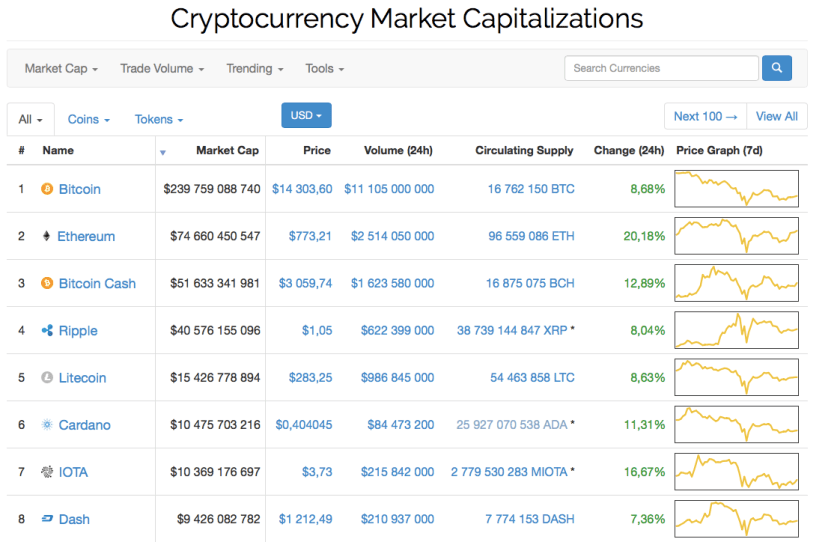840x542 pixels.
Task: Expand the Trade Volume menu
Action: coord(162,68)
